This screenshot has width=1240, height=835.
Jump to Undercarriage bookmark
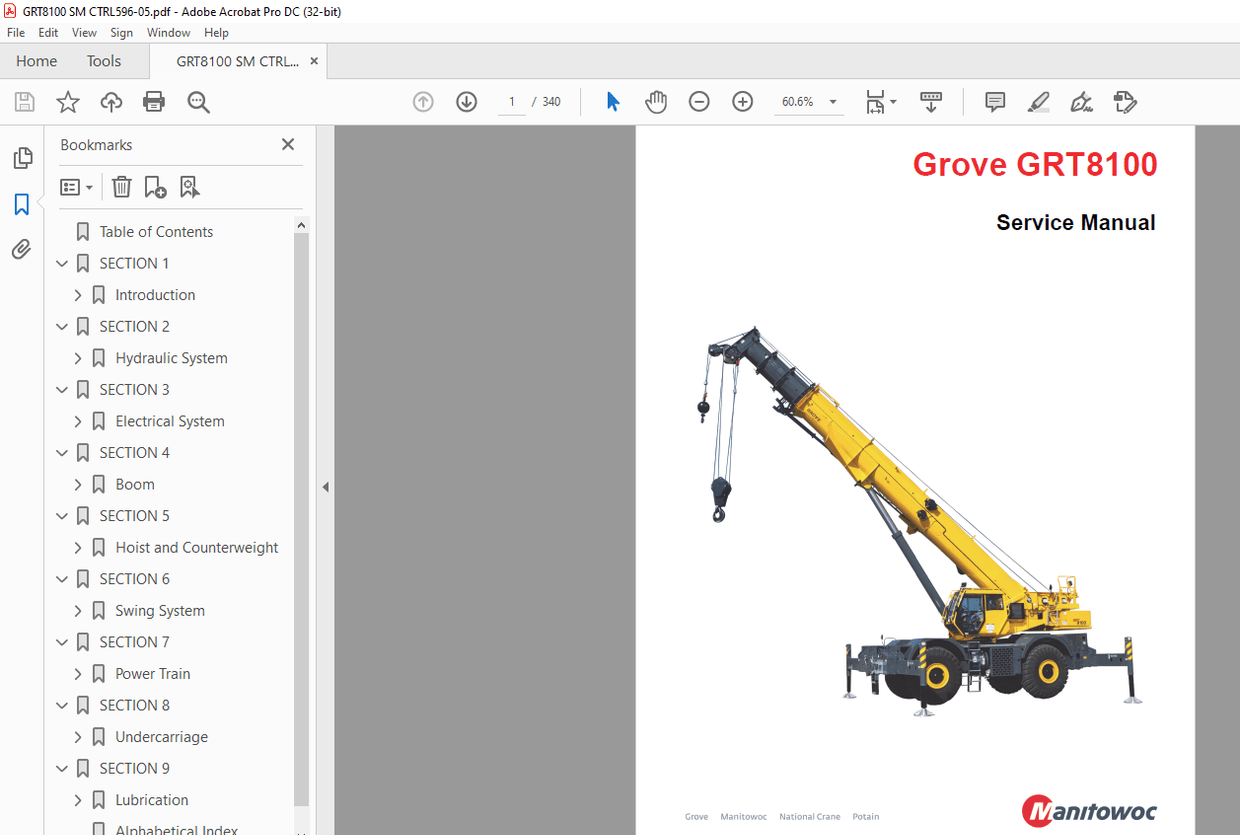[x=162, y=737]
